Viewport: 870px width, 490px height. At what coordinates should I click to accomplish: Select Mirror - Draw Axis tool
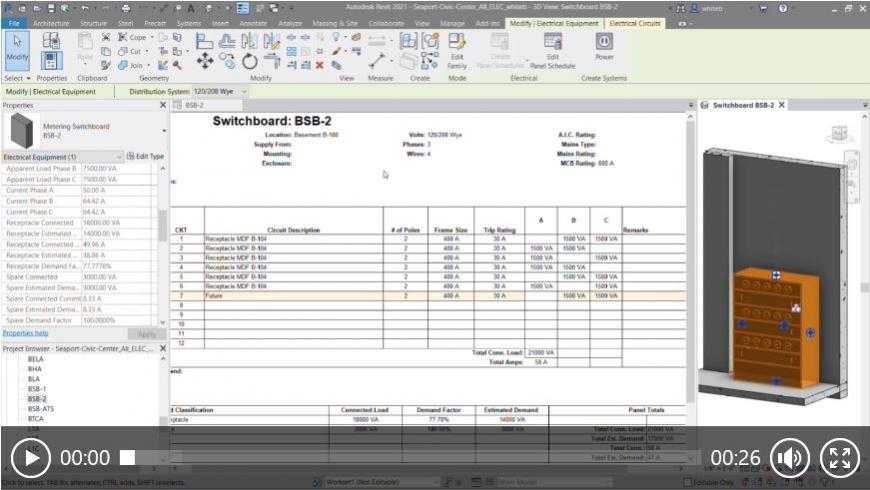click(x=271, y=40)
